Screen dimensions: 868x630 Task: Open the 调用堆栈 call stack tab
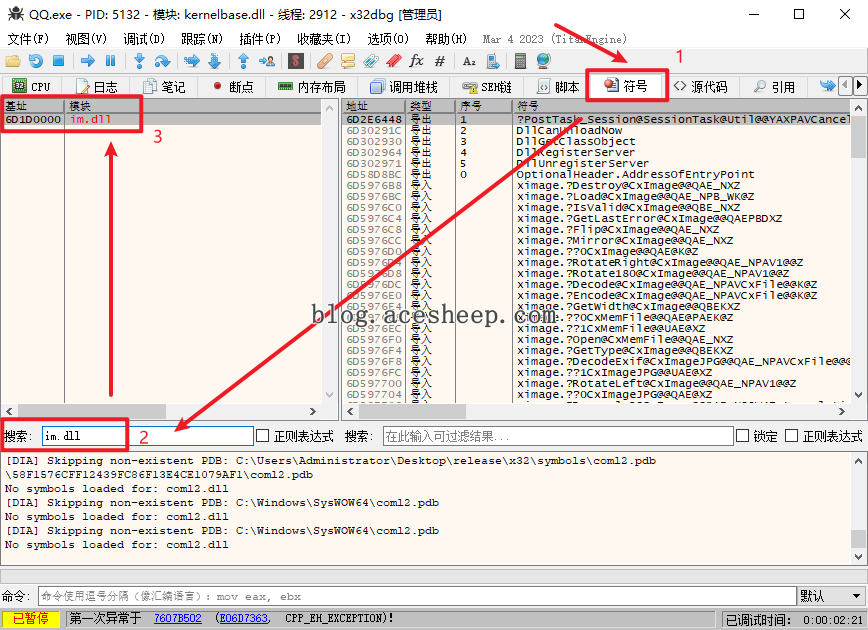coord(404,87)
